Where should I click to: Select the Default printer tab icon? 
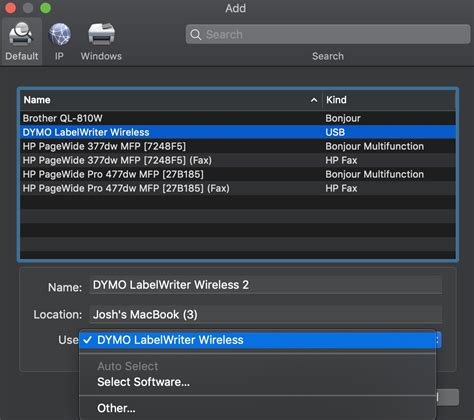[21, 41]
